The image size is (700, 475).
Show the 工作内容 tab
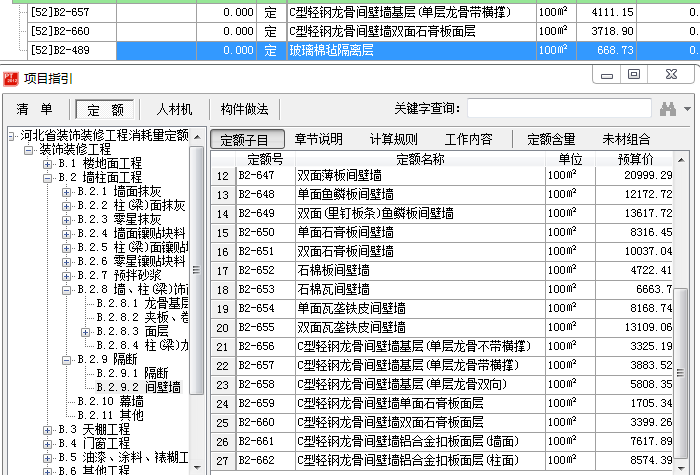click(469, 139)
